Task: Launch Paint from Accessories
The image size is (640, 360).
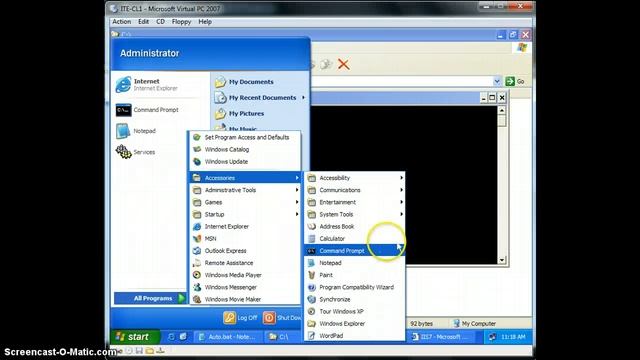Action: [355, 275]
